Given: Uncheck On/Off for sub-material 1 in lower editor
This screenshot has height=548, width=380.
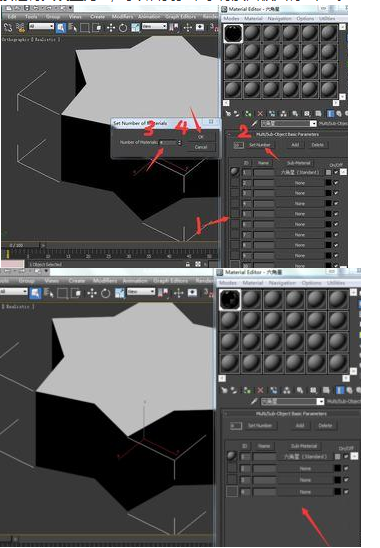Looking at the screenshot, I should point(346,456).
